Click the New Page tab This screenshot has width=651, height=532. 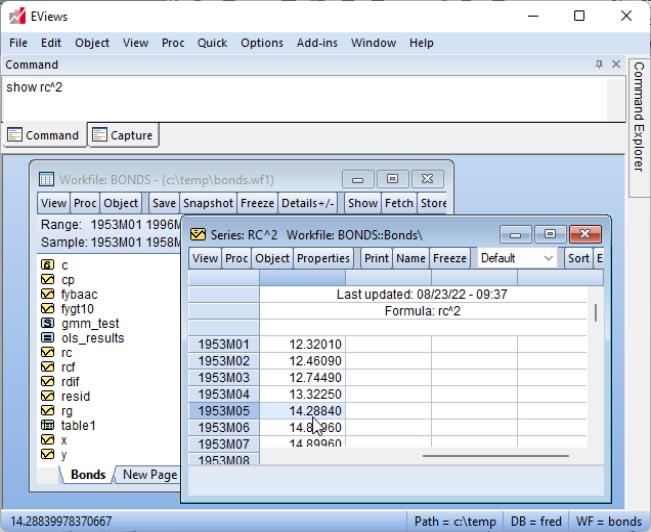[x=149, y=475]
